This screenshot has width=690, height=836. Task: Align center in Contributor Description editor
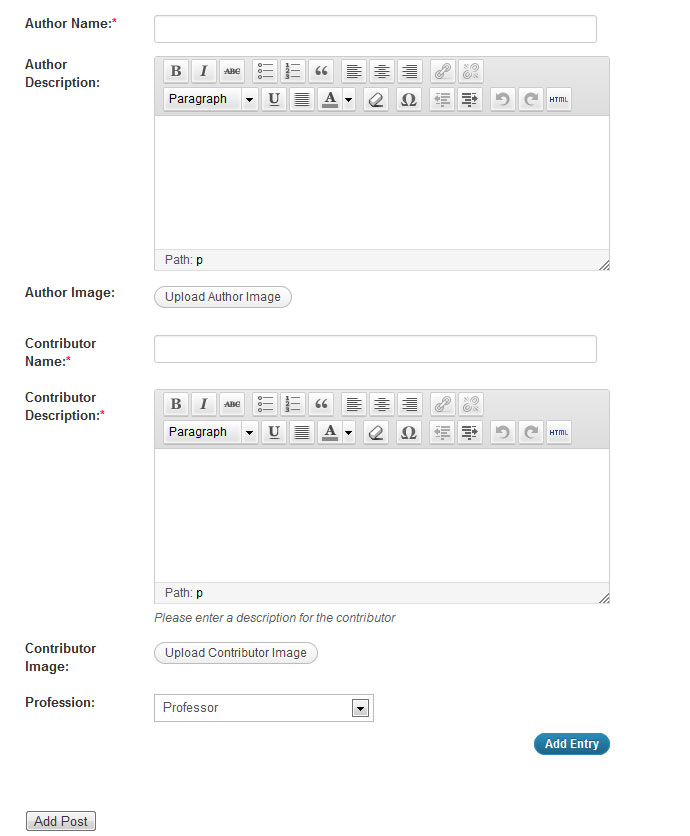click(x=382, y=404)
